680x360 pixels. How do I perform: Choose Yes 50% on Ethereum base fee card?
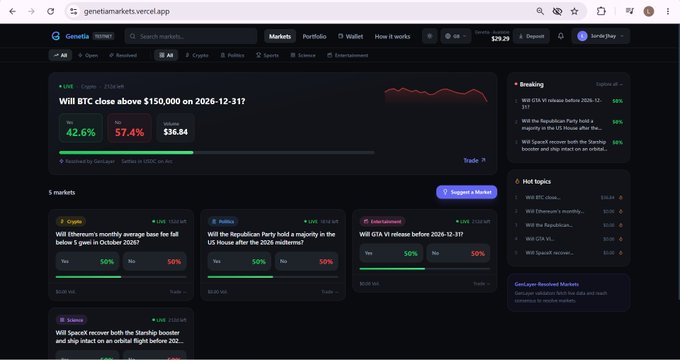[x=88, y=262]
